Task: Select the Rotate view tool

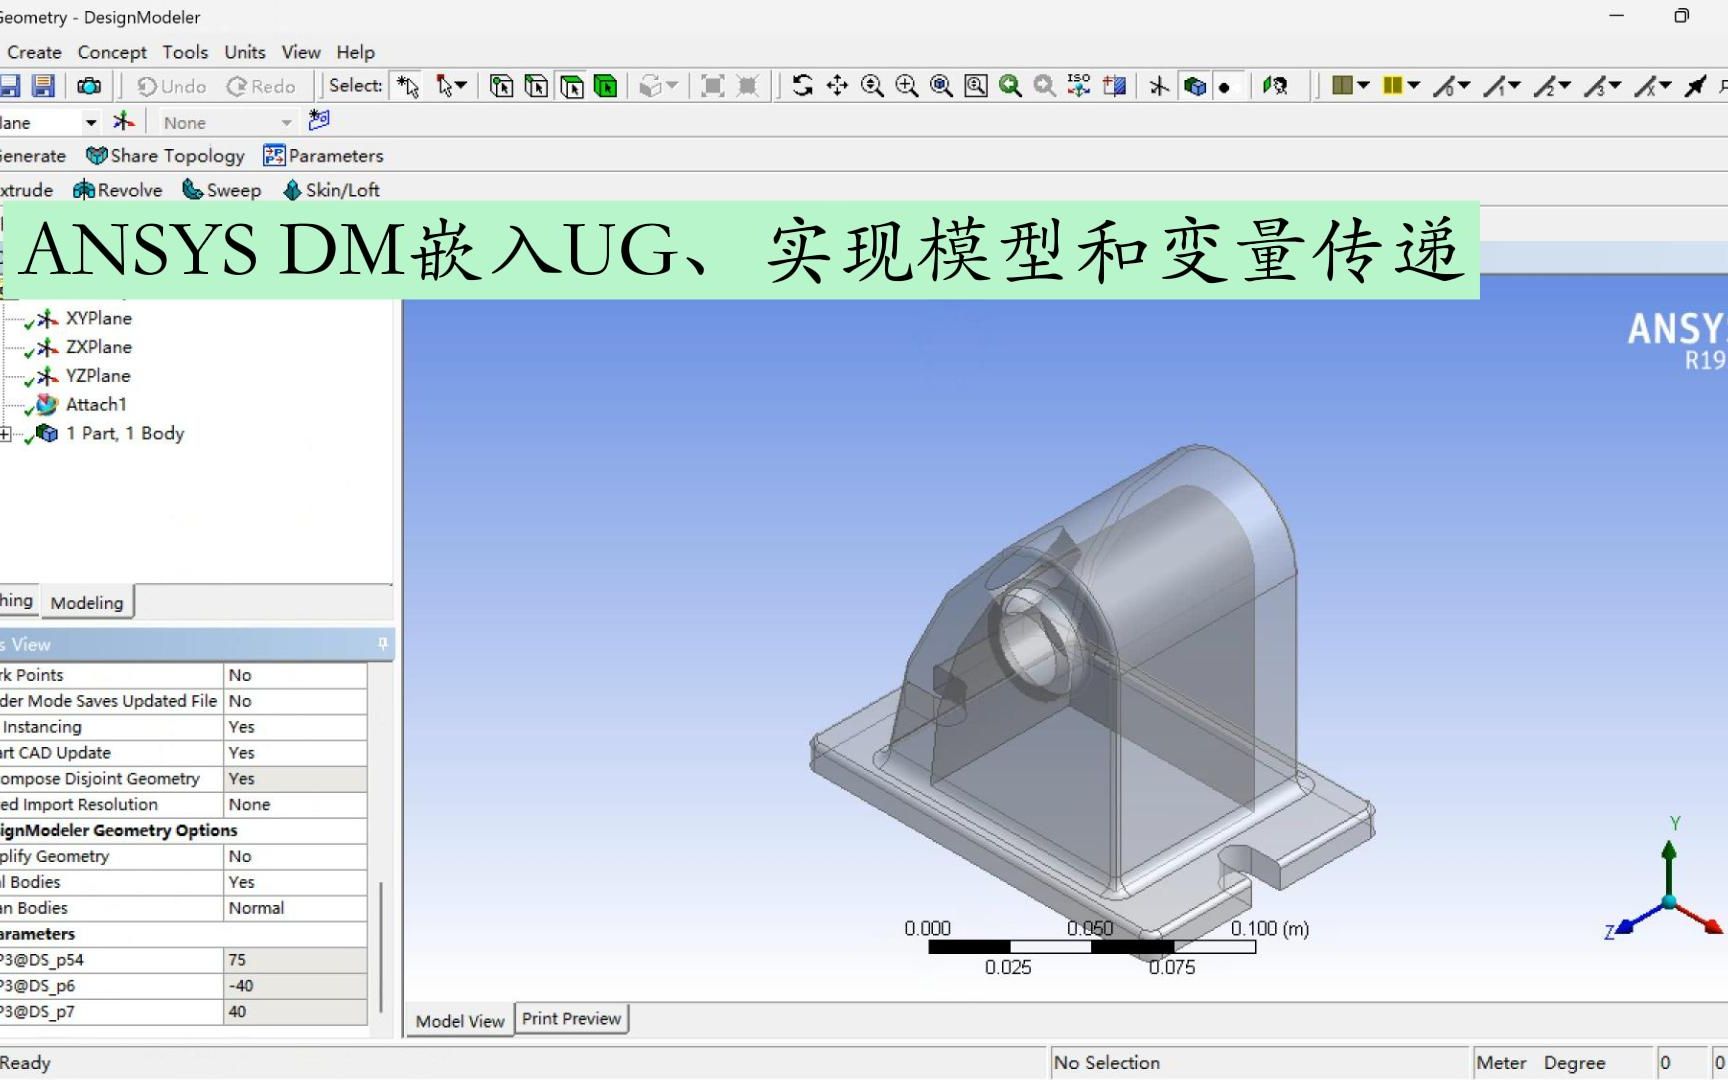Action: [x=803, y=86]
